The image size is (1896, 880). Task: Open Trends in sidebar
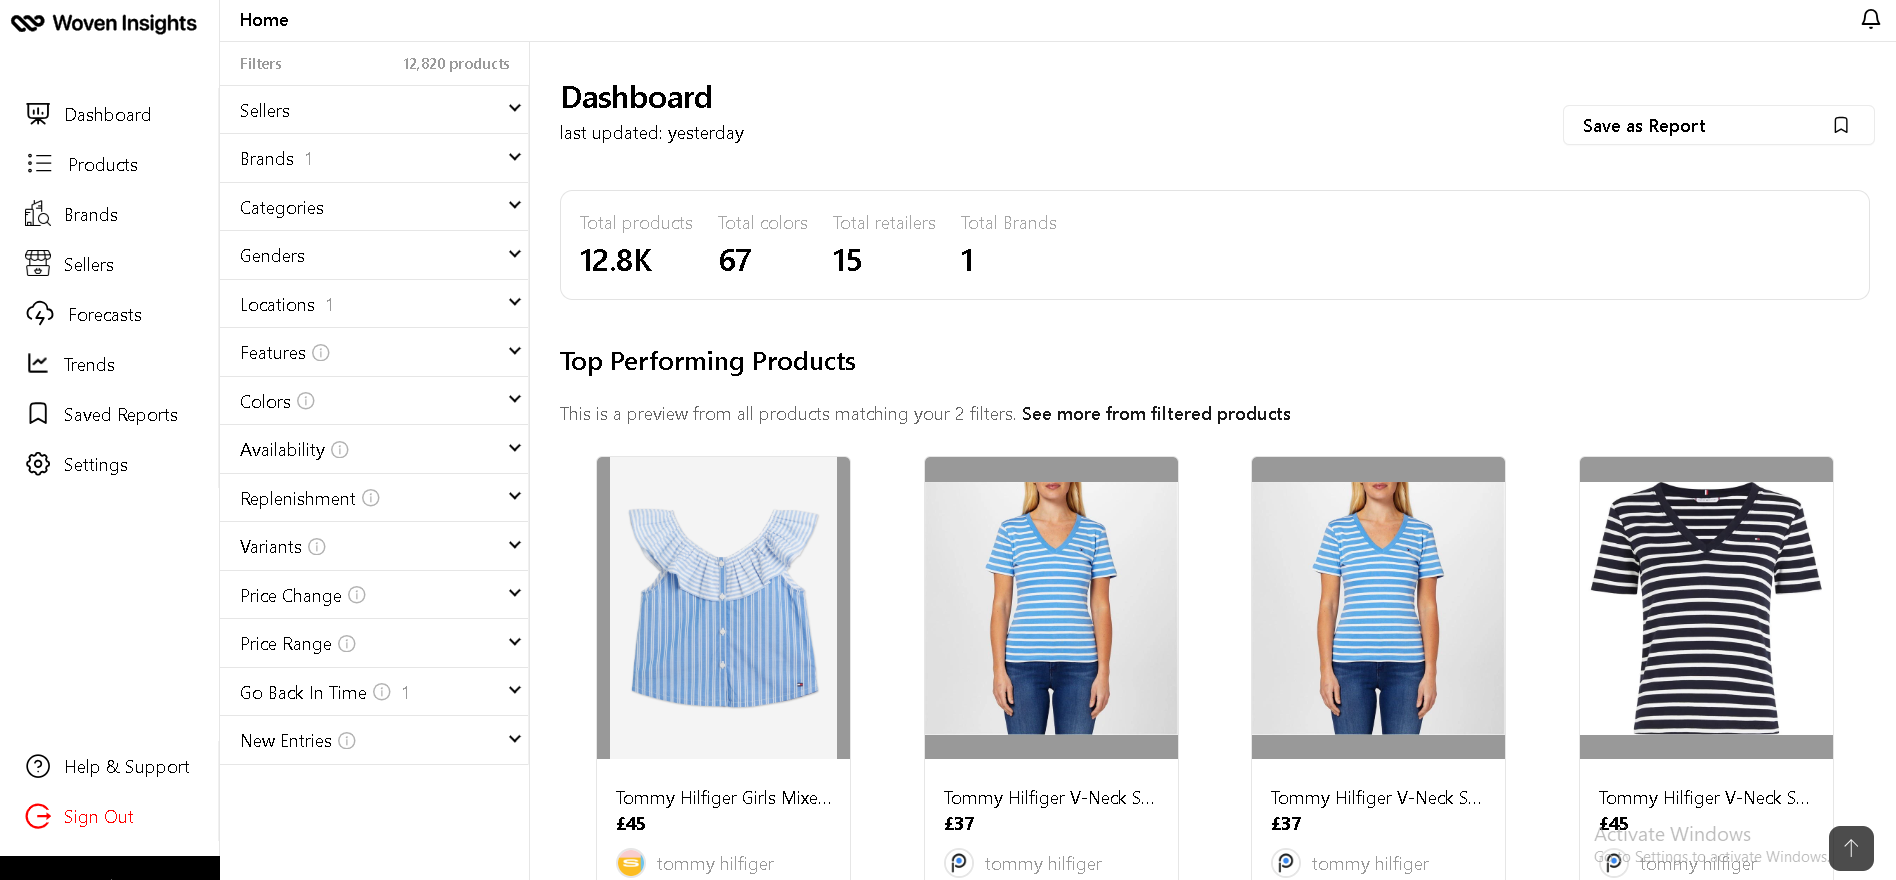[89, 364]
